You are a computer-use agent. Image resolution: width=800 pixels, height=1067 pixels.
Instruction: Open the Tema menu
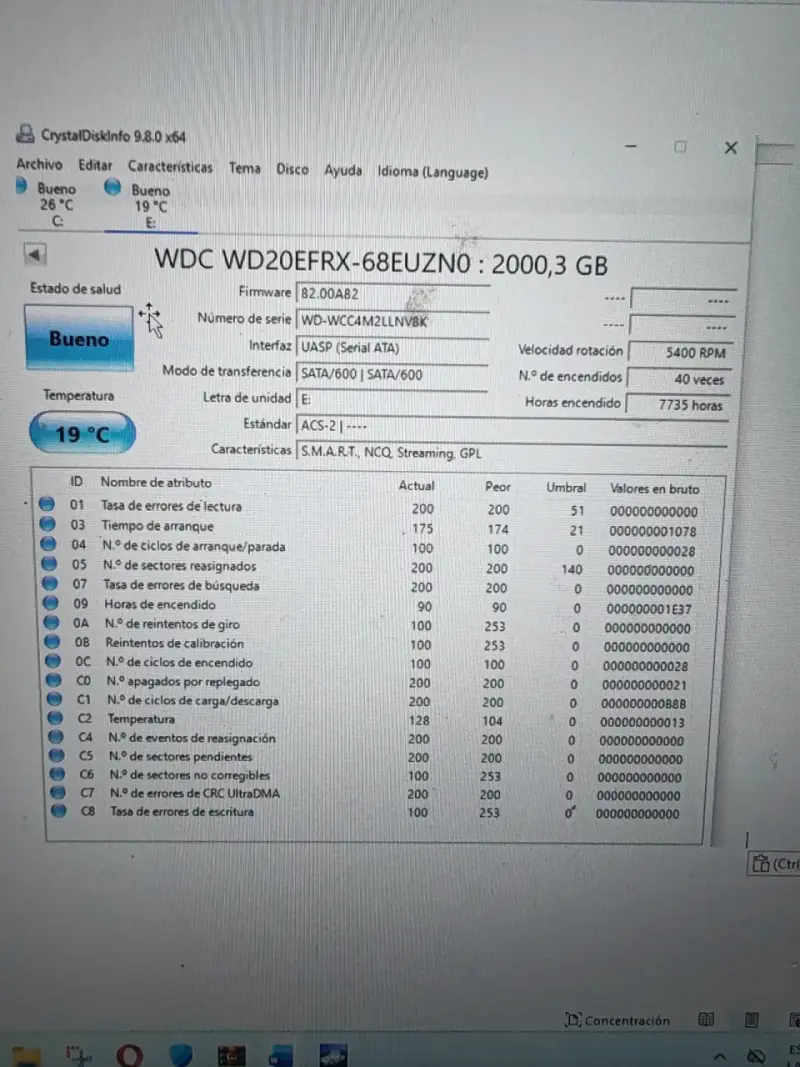click(244, 168)
